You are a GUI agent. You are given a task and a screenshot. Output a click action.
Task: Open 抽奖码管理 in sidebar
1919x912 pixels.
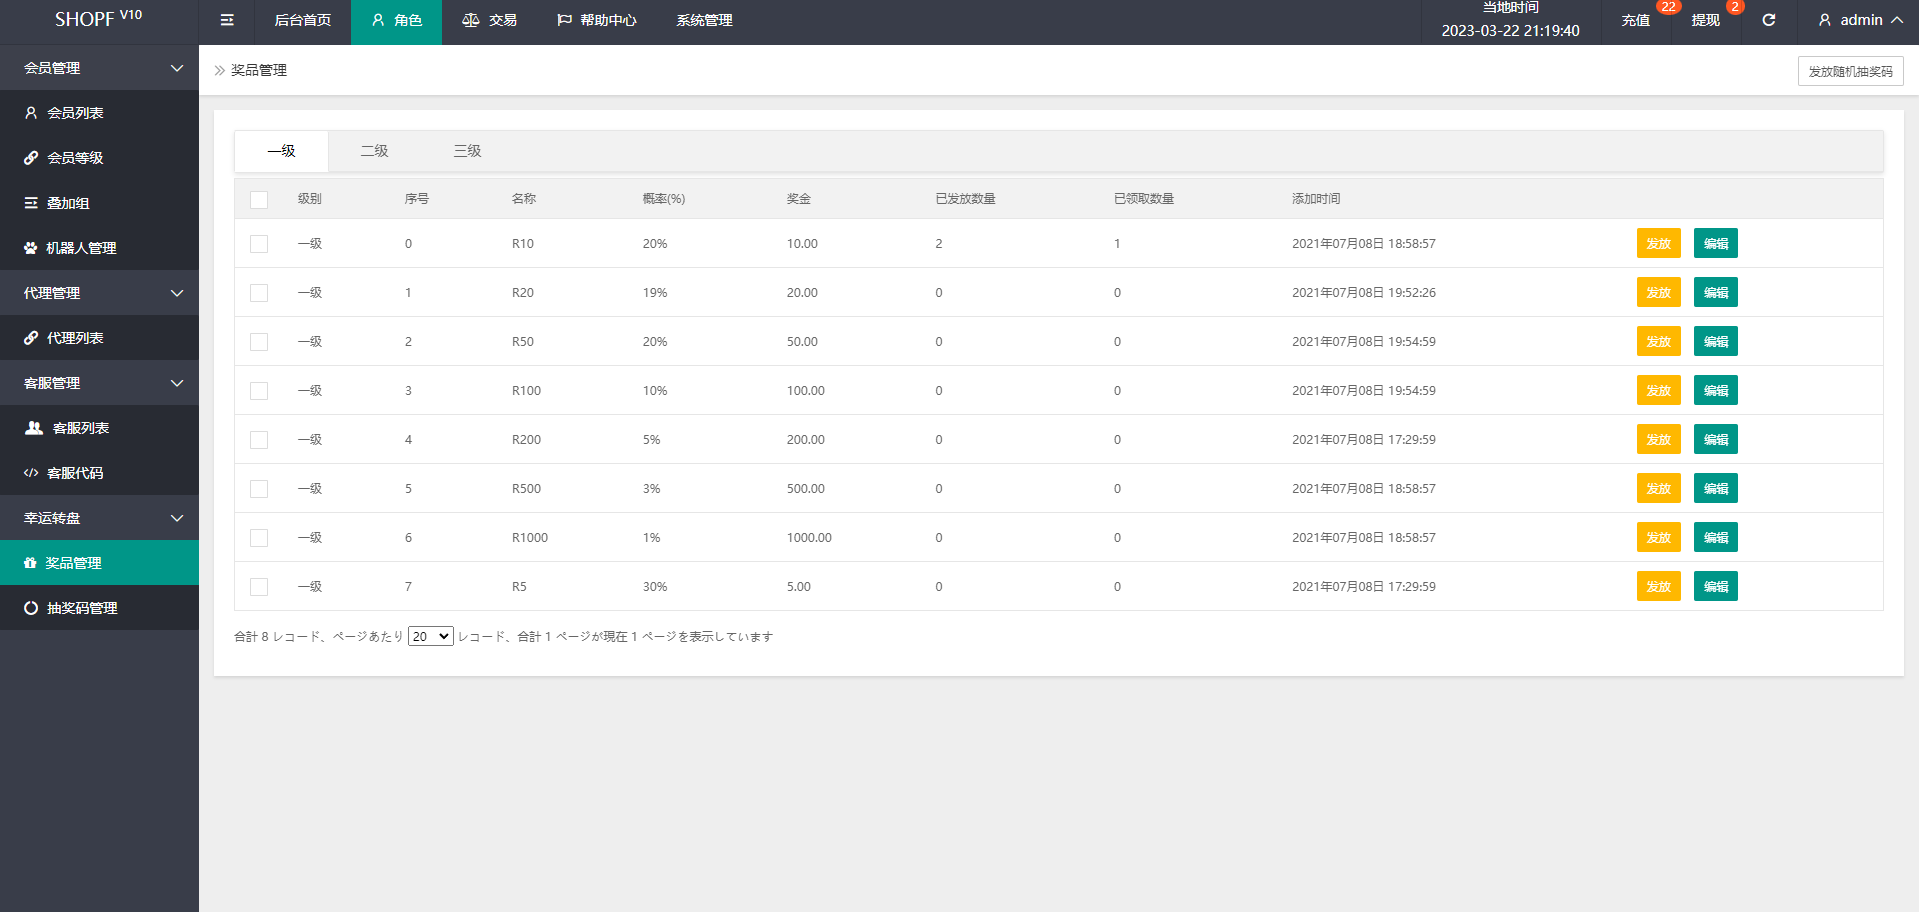point(82,608)
